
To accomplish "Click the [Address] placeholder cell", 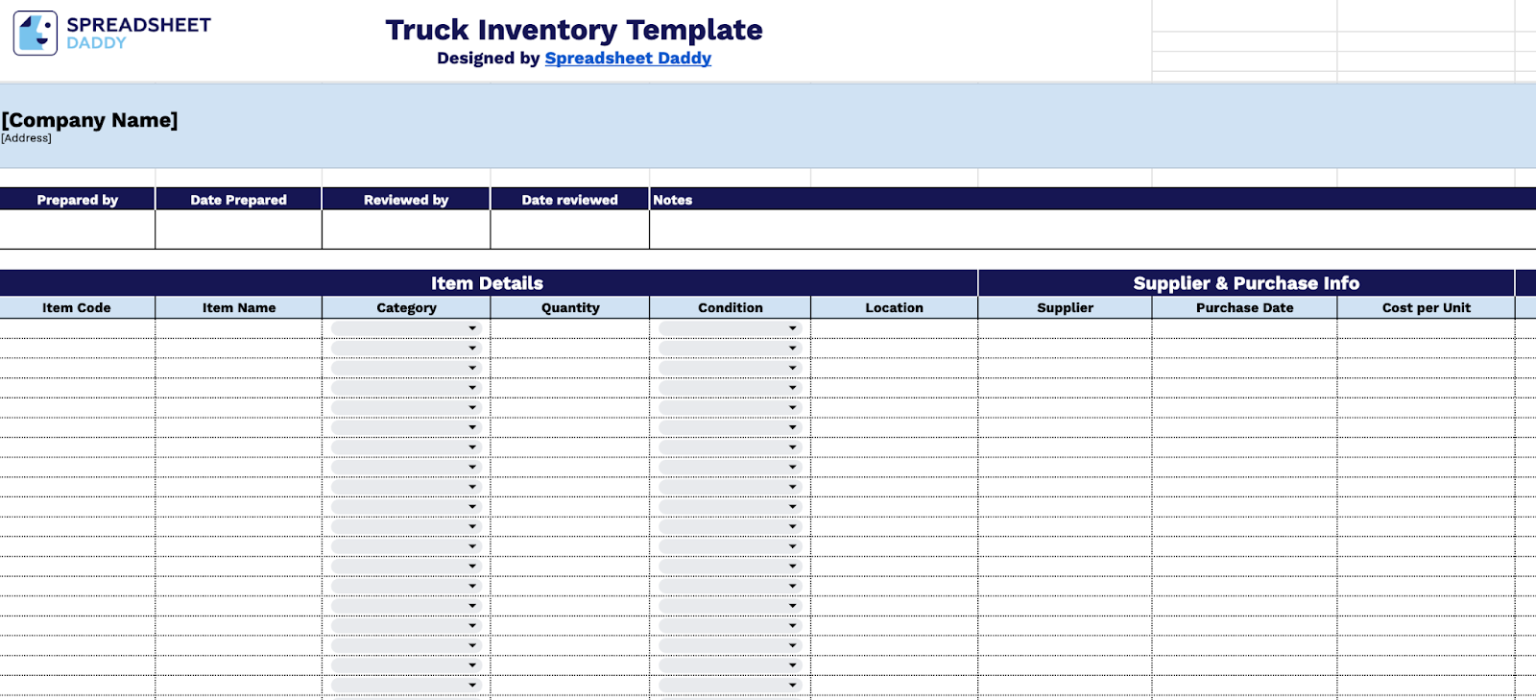I will (23, 138).
